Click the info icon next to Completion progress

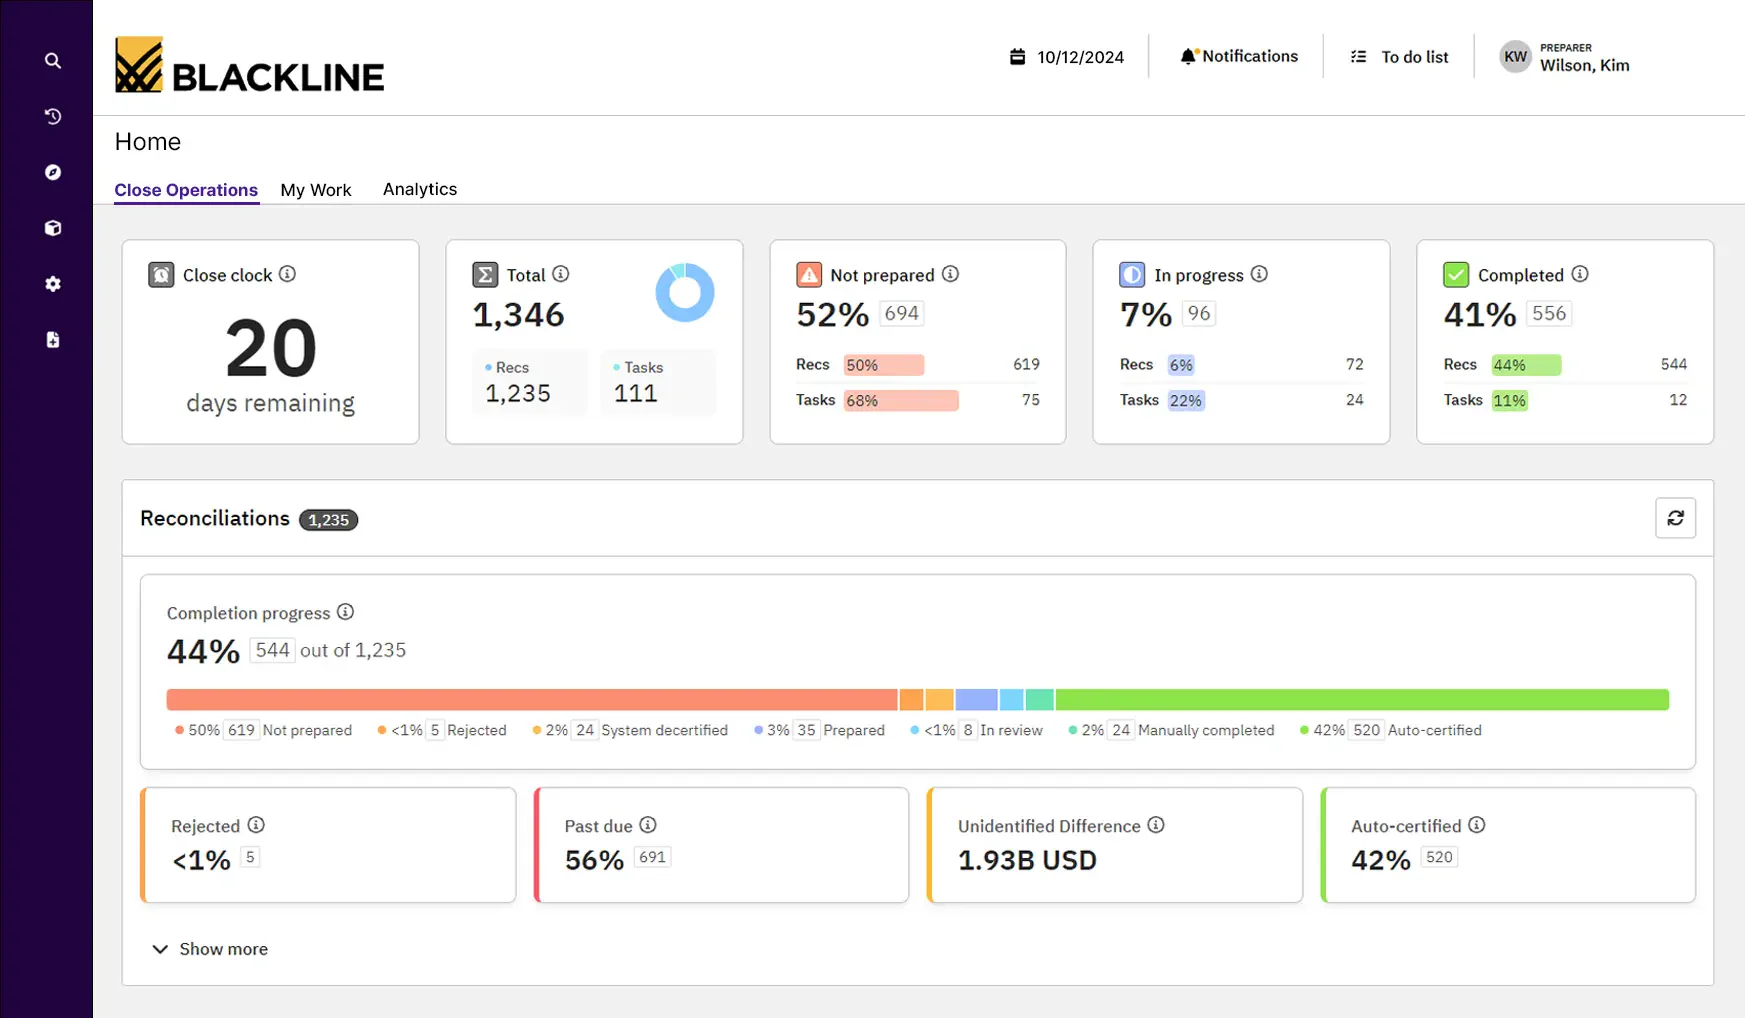pyautogui.click(x=346, y=612)
